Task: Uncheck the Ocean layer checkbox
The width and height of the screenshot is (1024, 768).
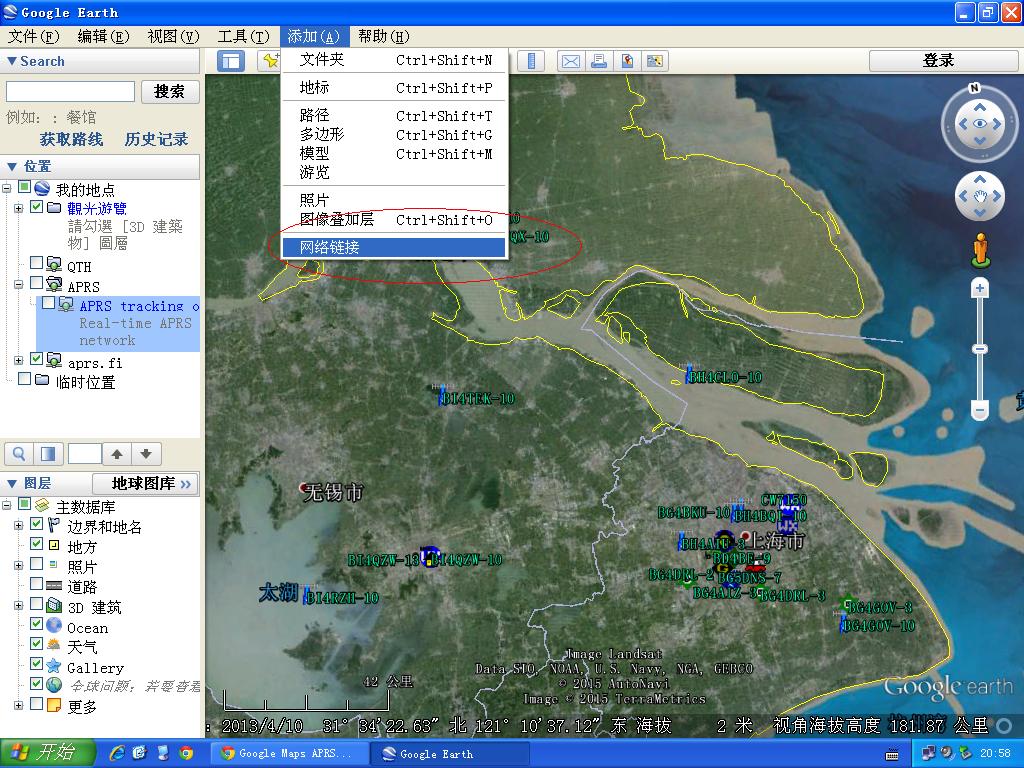Action: [37, 624]
